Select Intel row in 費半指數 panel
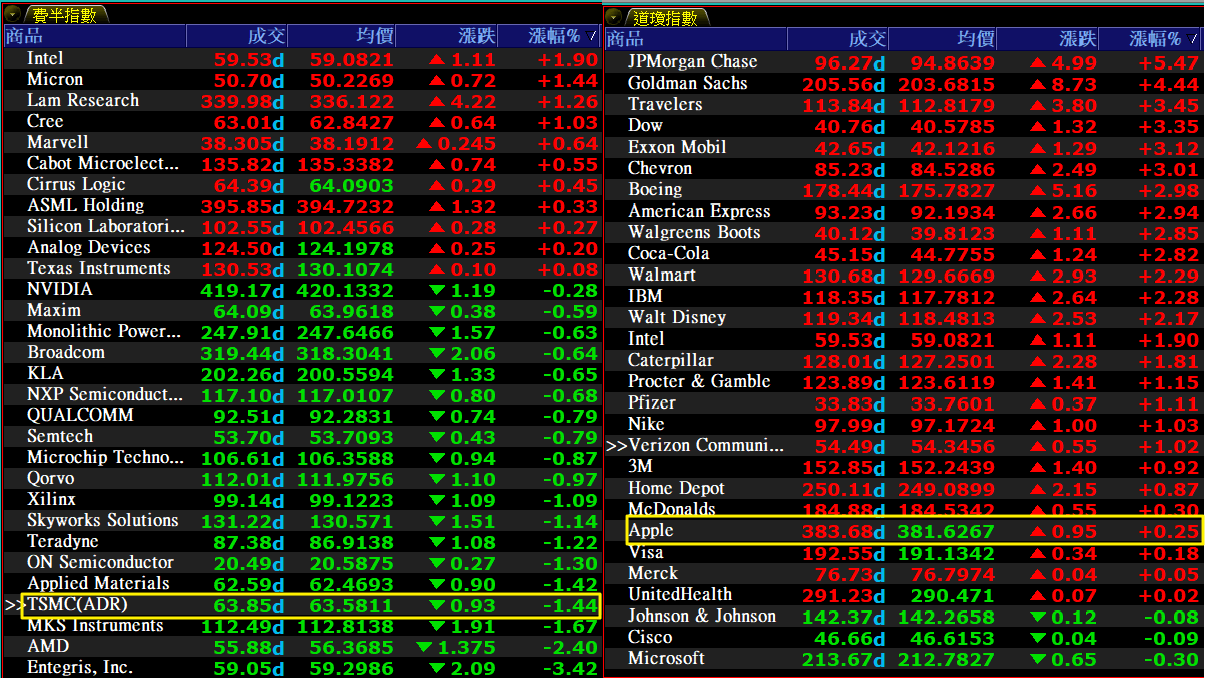Viewport: 1206px width, 678px height. point(301,59)
